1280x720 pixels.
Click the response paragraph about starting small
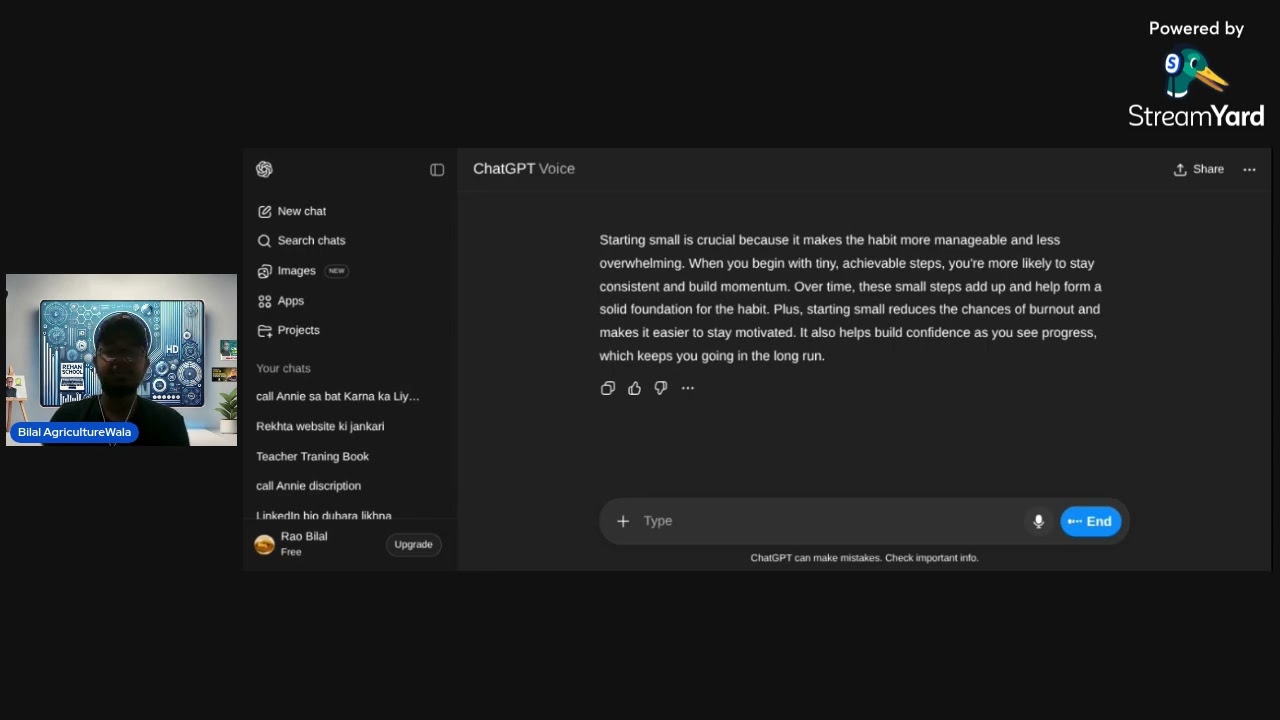[851, 298]
